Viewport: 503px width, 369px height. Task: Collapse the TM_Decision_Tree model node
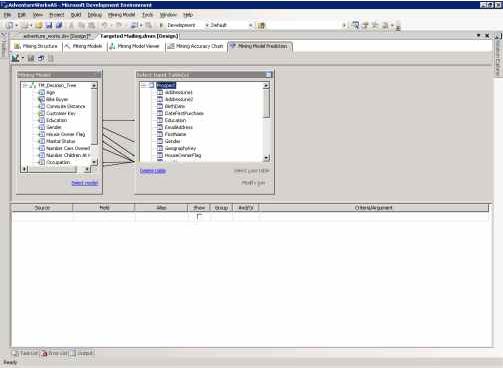point(25,86)
